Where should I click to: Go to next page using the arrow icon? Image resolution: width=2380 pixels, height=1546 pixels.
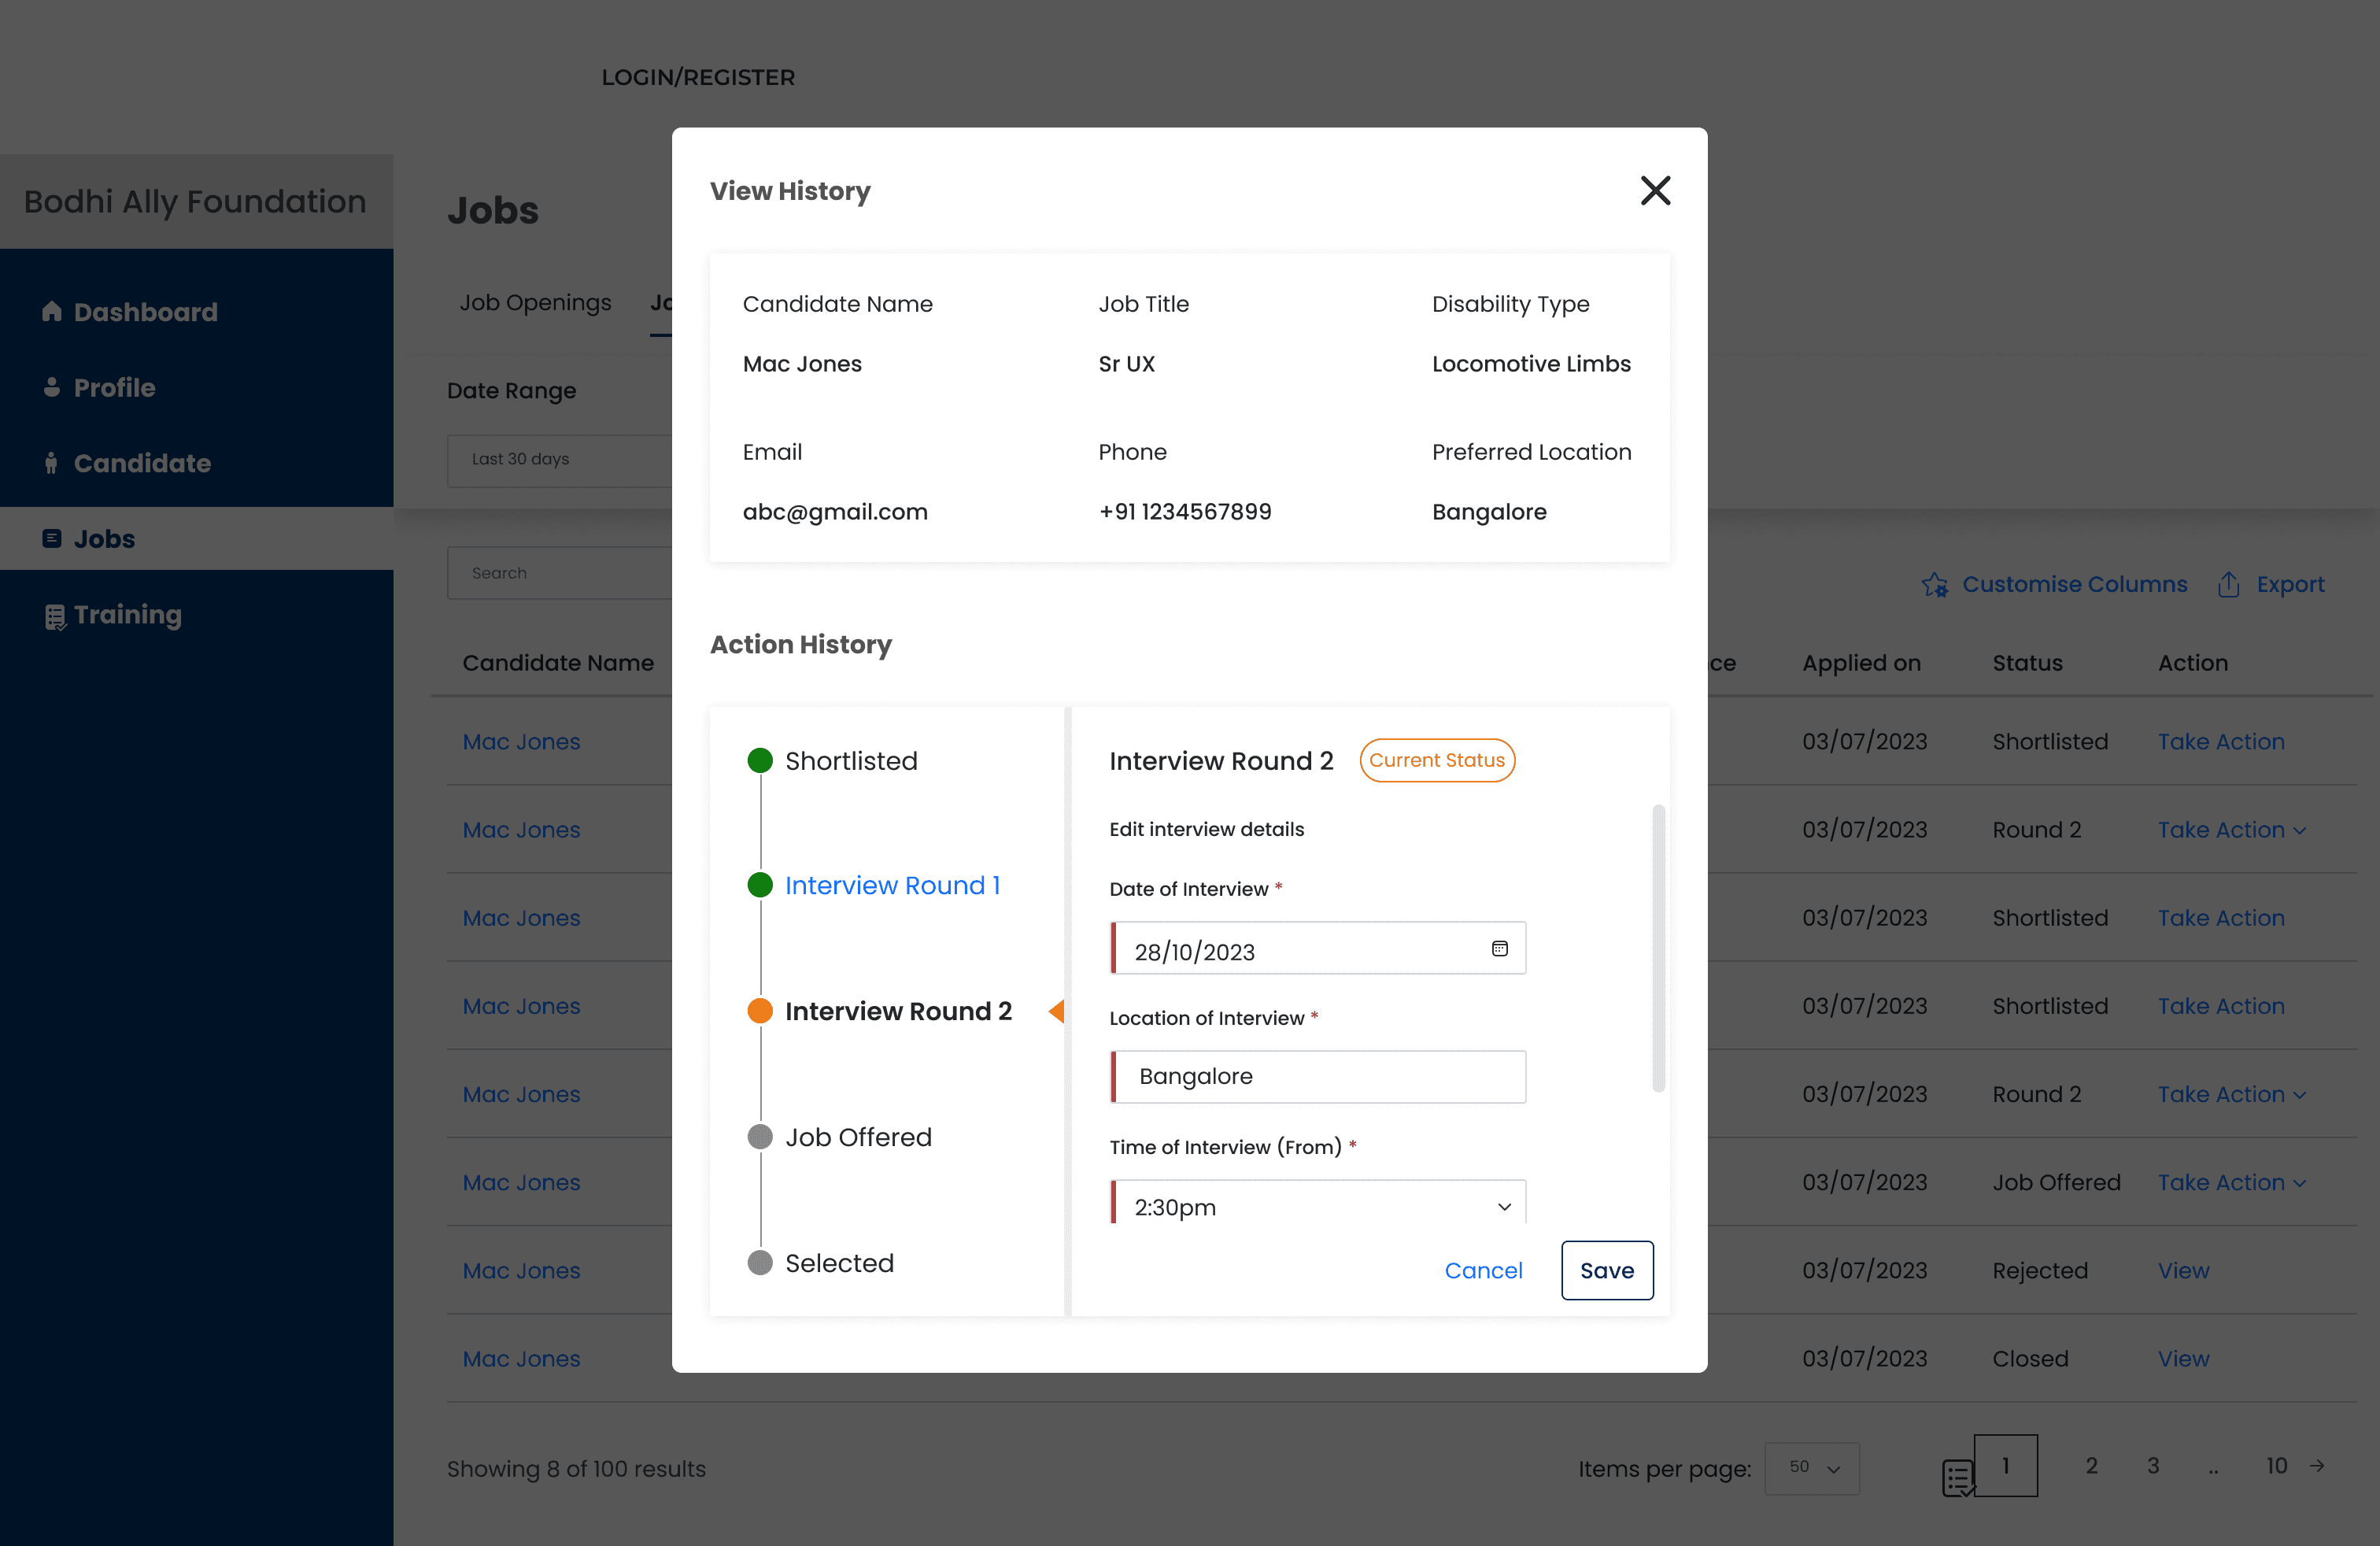(x=2317, y=1466)
